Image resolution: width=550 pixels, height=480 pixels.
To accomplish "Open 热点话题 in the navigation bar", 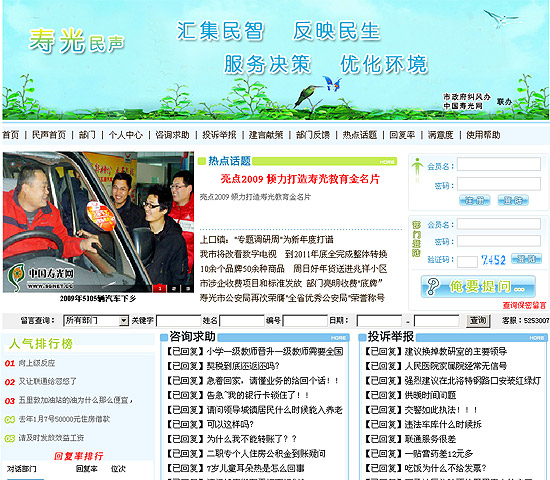I will click(360, 135).
